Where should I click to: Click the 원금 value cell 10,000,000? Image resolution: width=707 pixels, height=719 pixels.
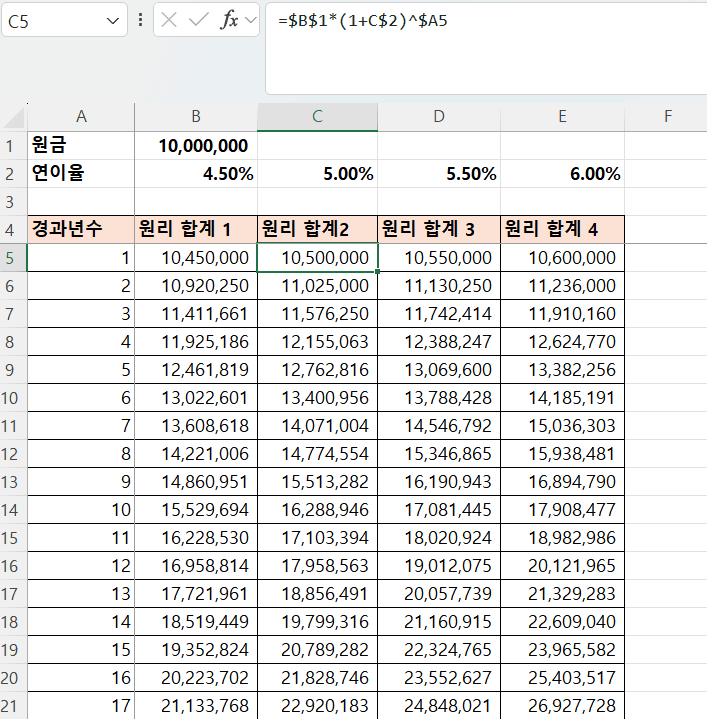[x=196, y=146]
